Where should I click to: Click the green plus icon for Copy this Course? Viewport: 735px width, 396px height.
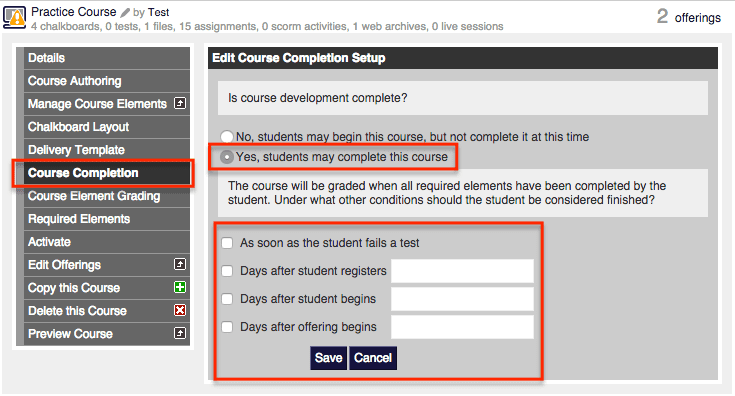[180, 287]
